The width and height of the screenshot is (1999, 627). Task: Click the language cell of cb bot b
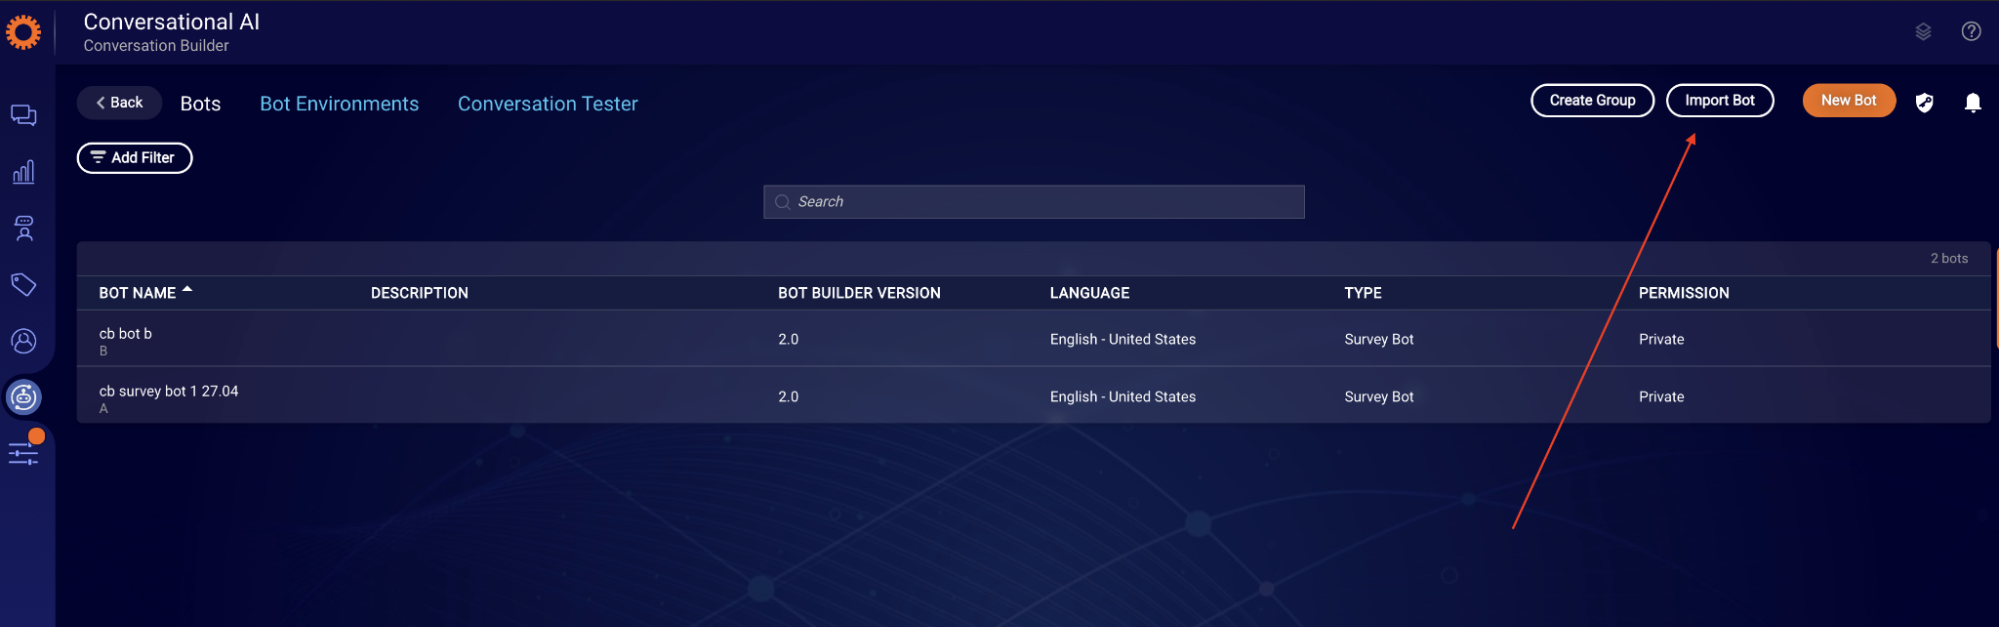tap(1122, 339)
